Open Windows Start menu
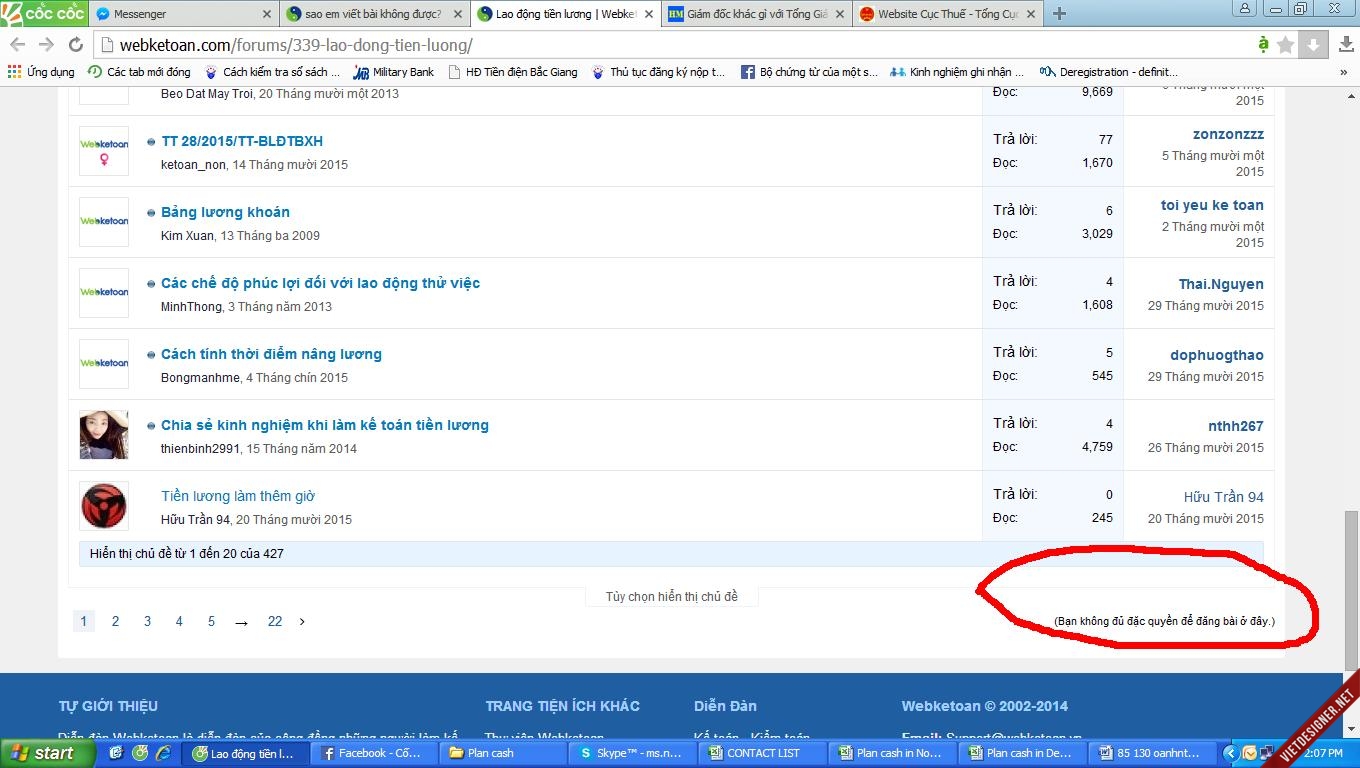 tap(44, 753)
